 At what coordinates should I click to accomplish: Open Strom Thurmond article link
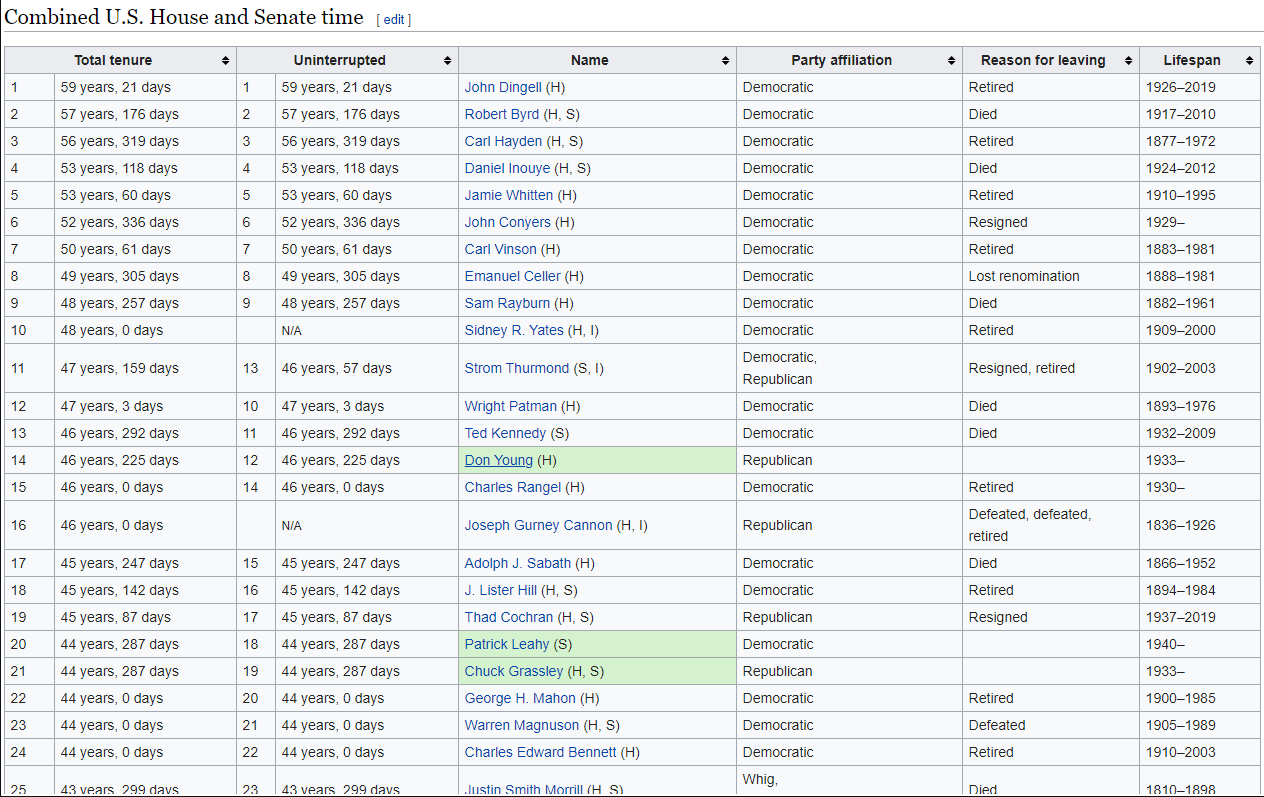coord(517,368)
